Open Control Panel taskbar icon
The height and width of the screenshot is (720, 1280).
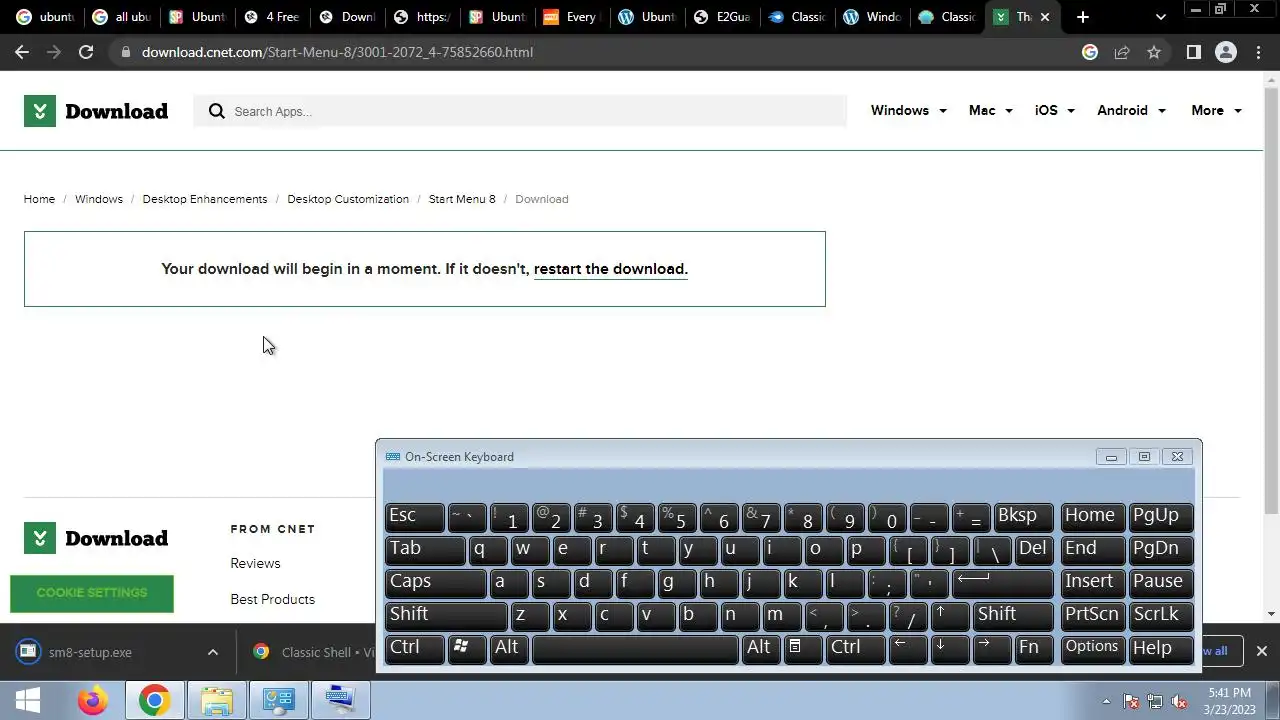tap(278, 700)
